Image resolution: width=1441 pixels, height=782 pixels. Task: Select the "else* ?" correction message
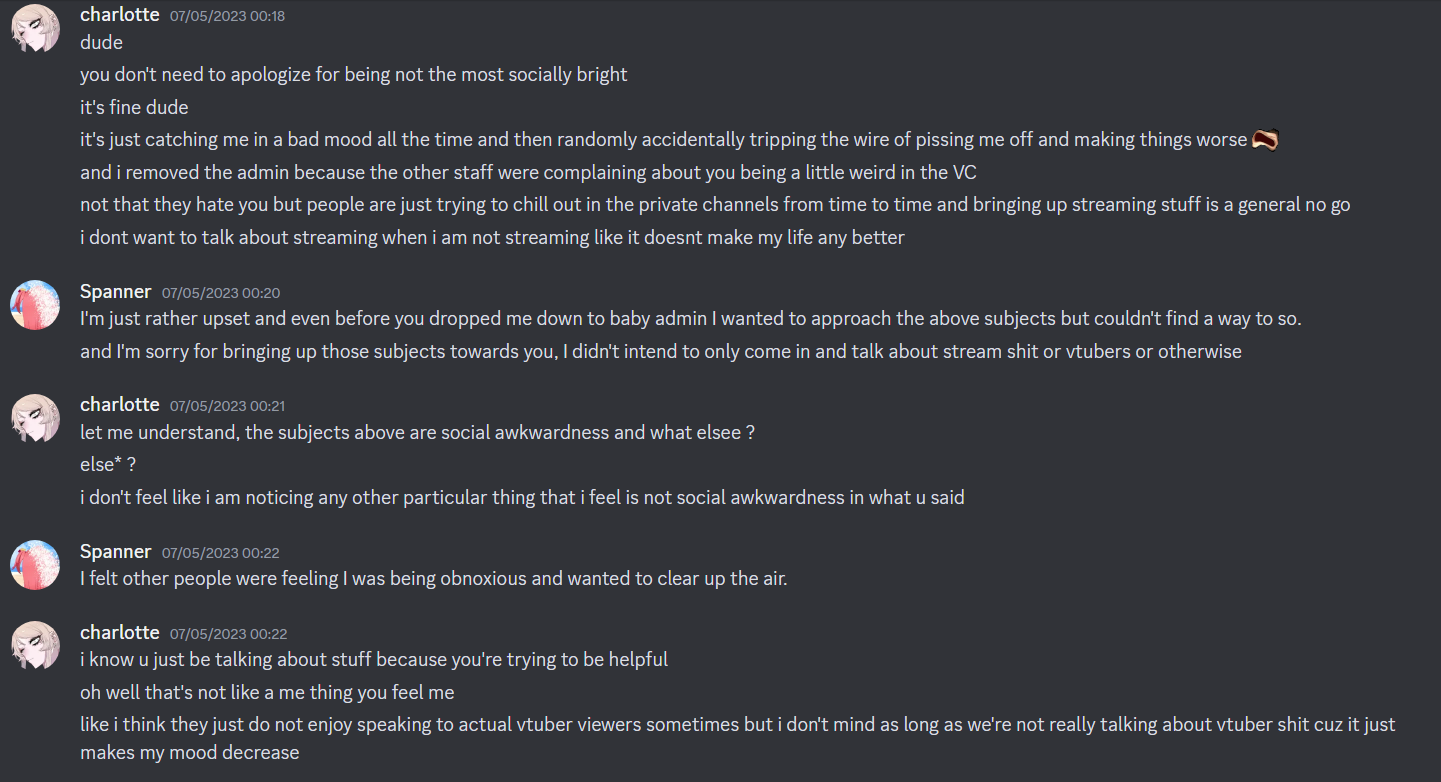click(107, 465)
